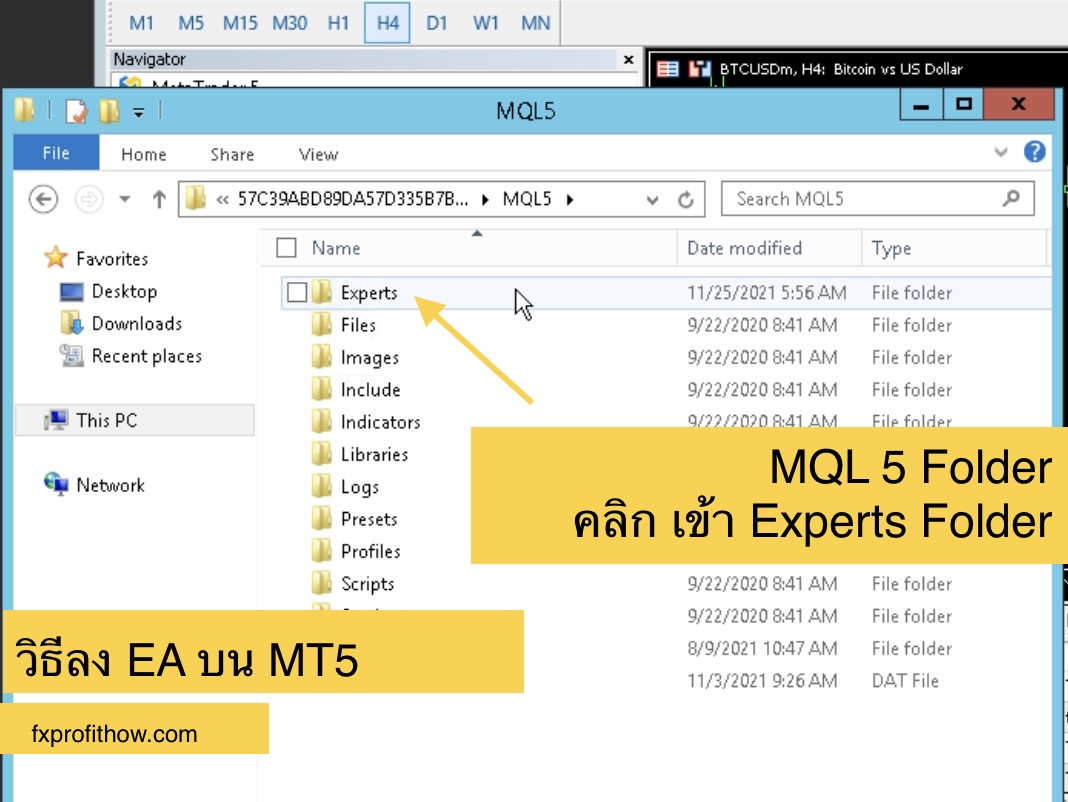Open the Explorer help icon

(1034, 151)
